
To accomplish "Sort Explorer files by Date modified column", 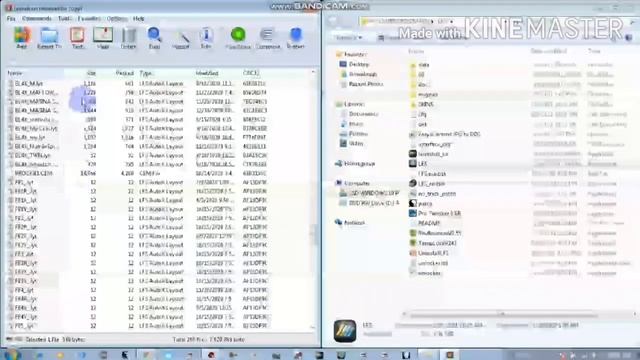I will [549, 51].
